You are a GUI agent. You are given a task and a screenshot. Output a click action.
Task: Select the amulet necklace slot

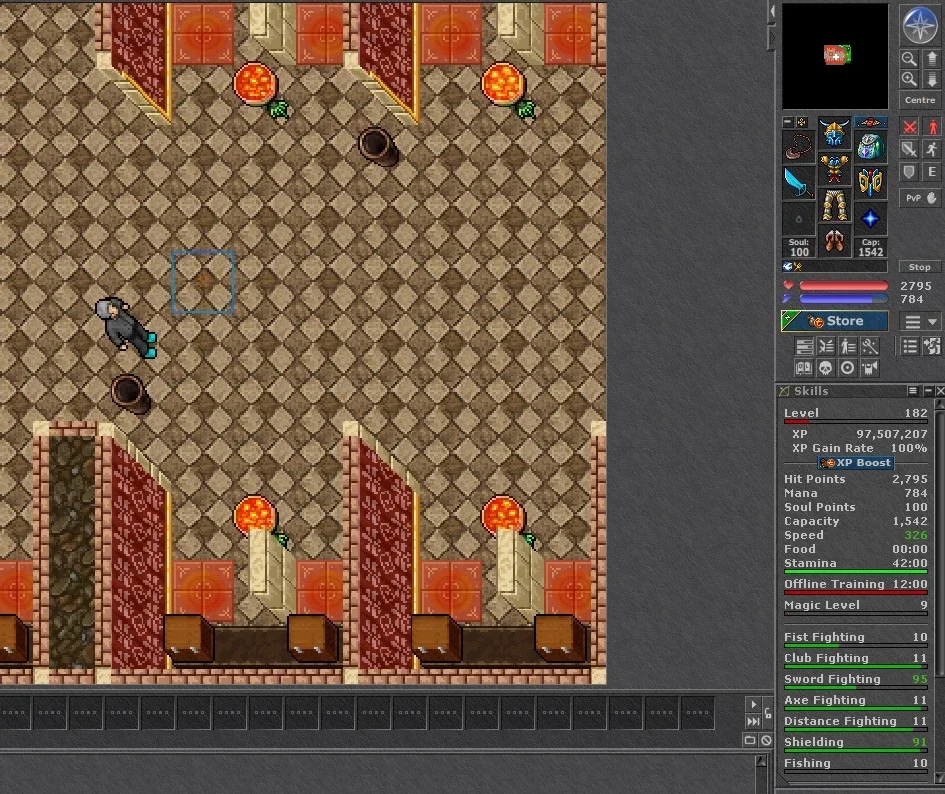tap(799, 147)
